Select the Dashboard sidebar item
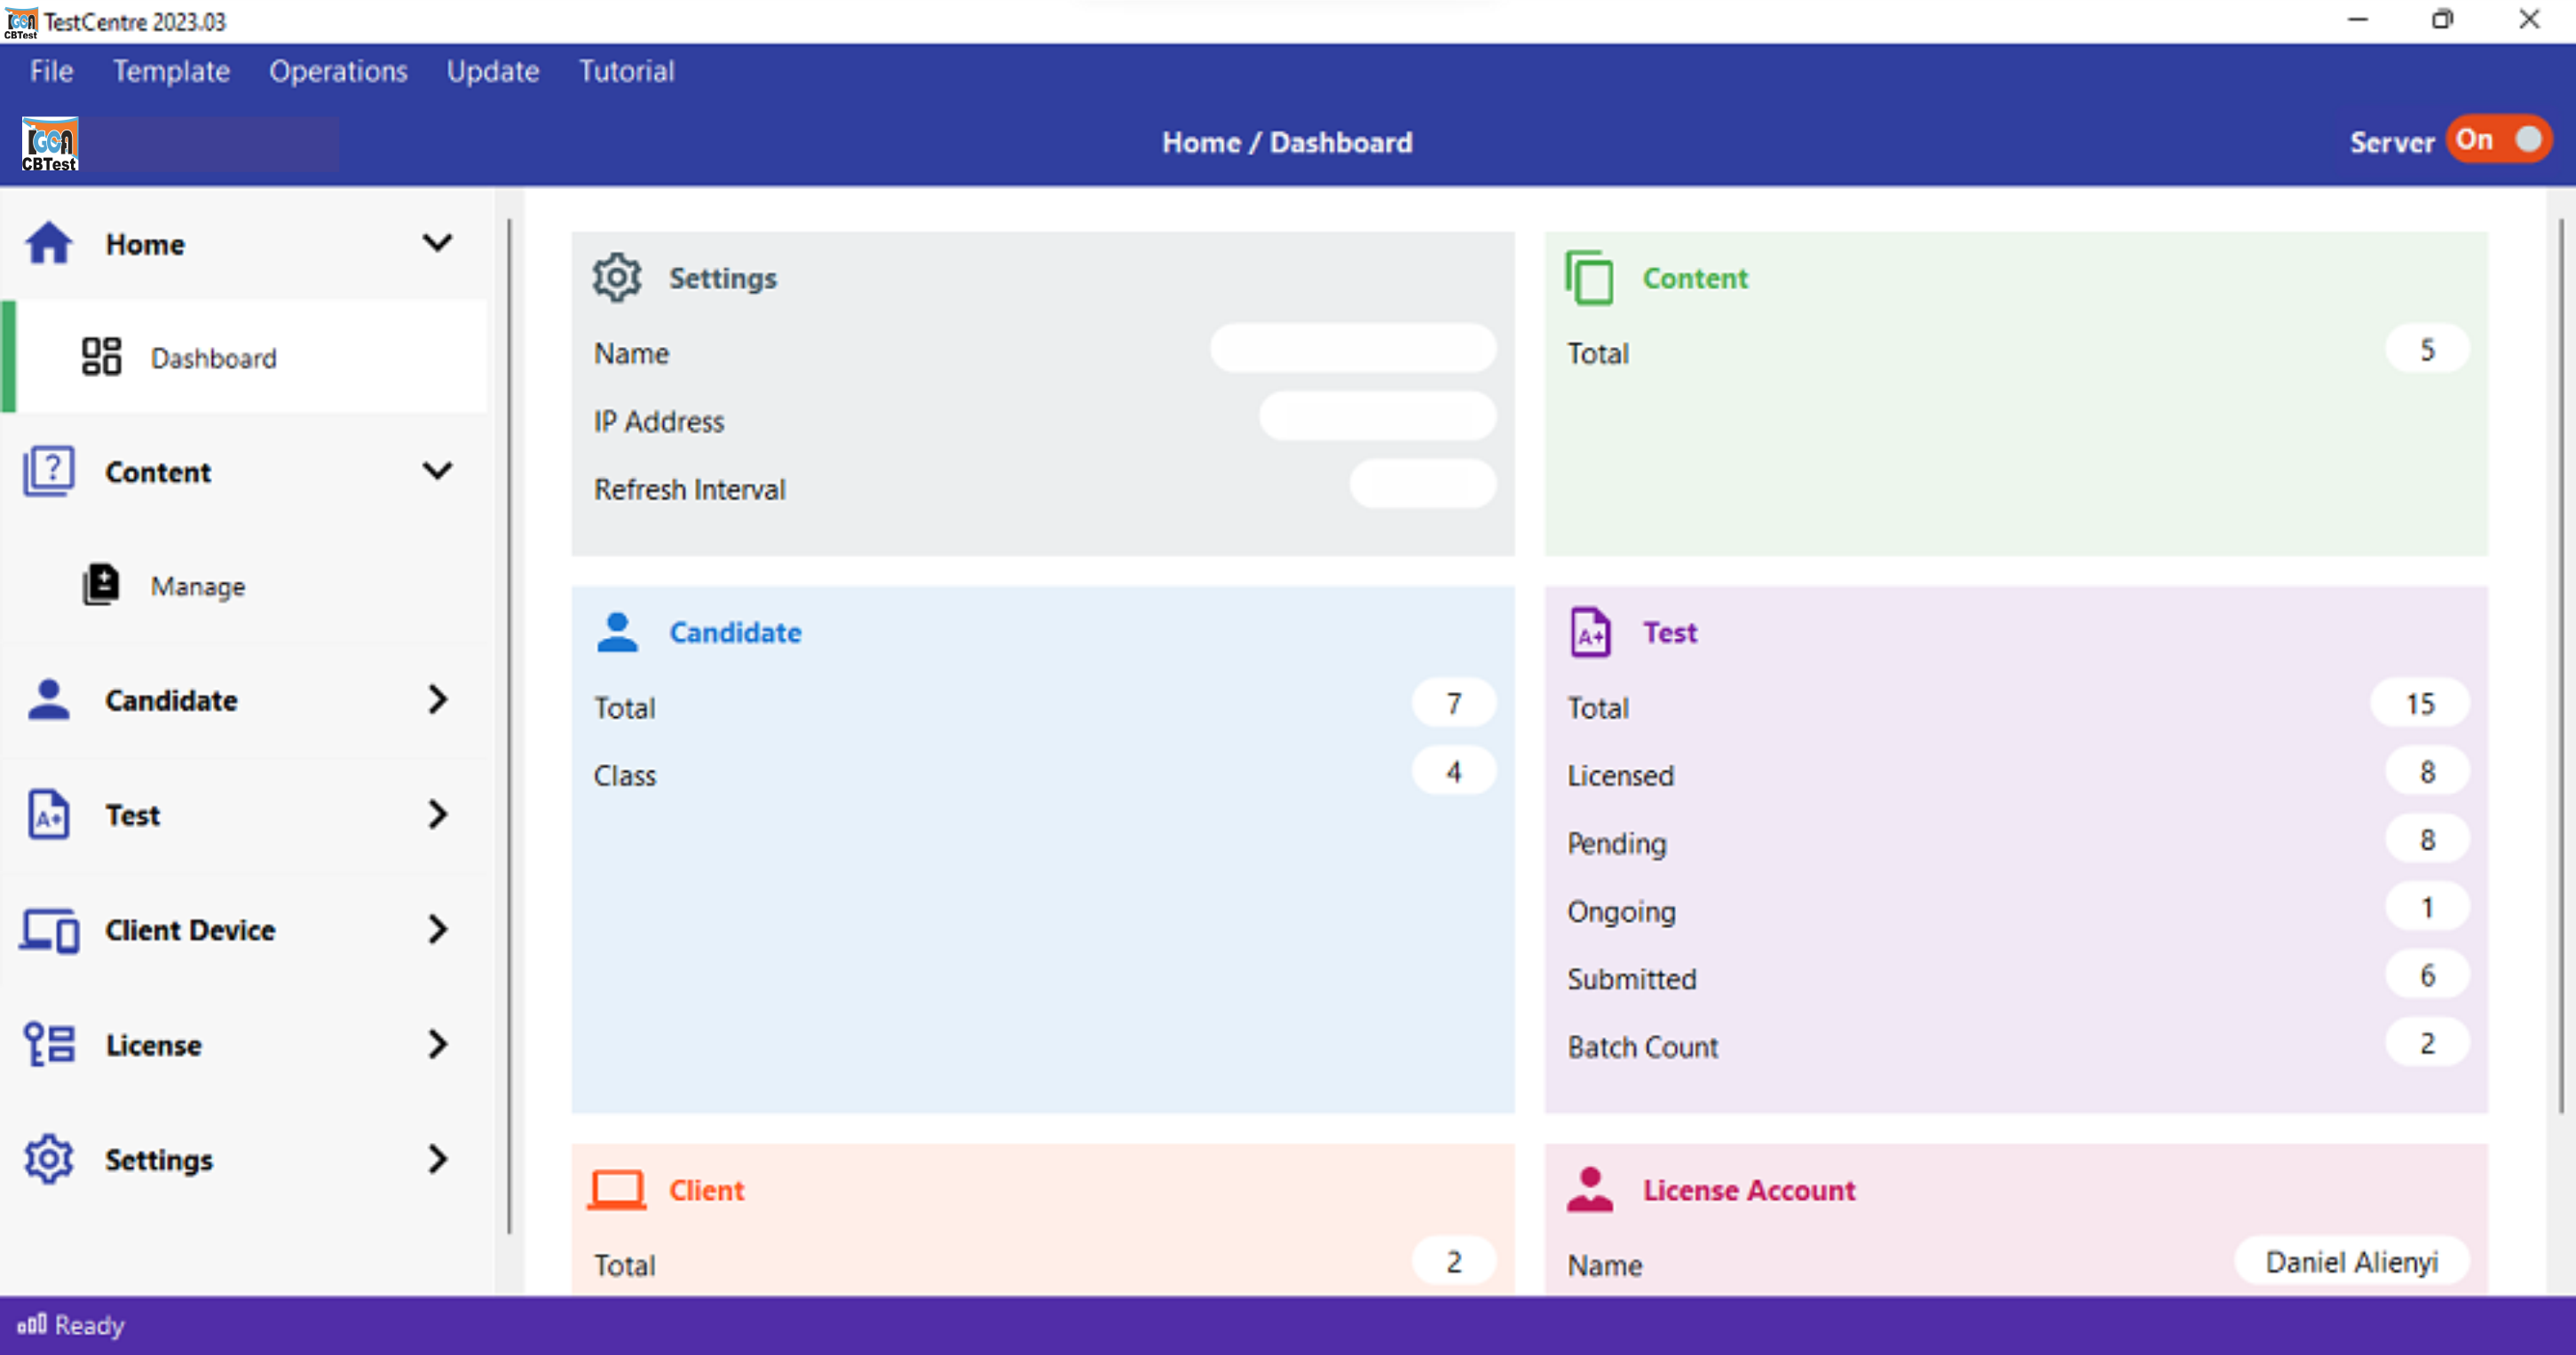The height and width of the screenshot is (1355, 2576). pyautogui.click(x=213, y=358)
